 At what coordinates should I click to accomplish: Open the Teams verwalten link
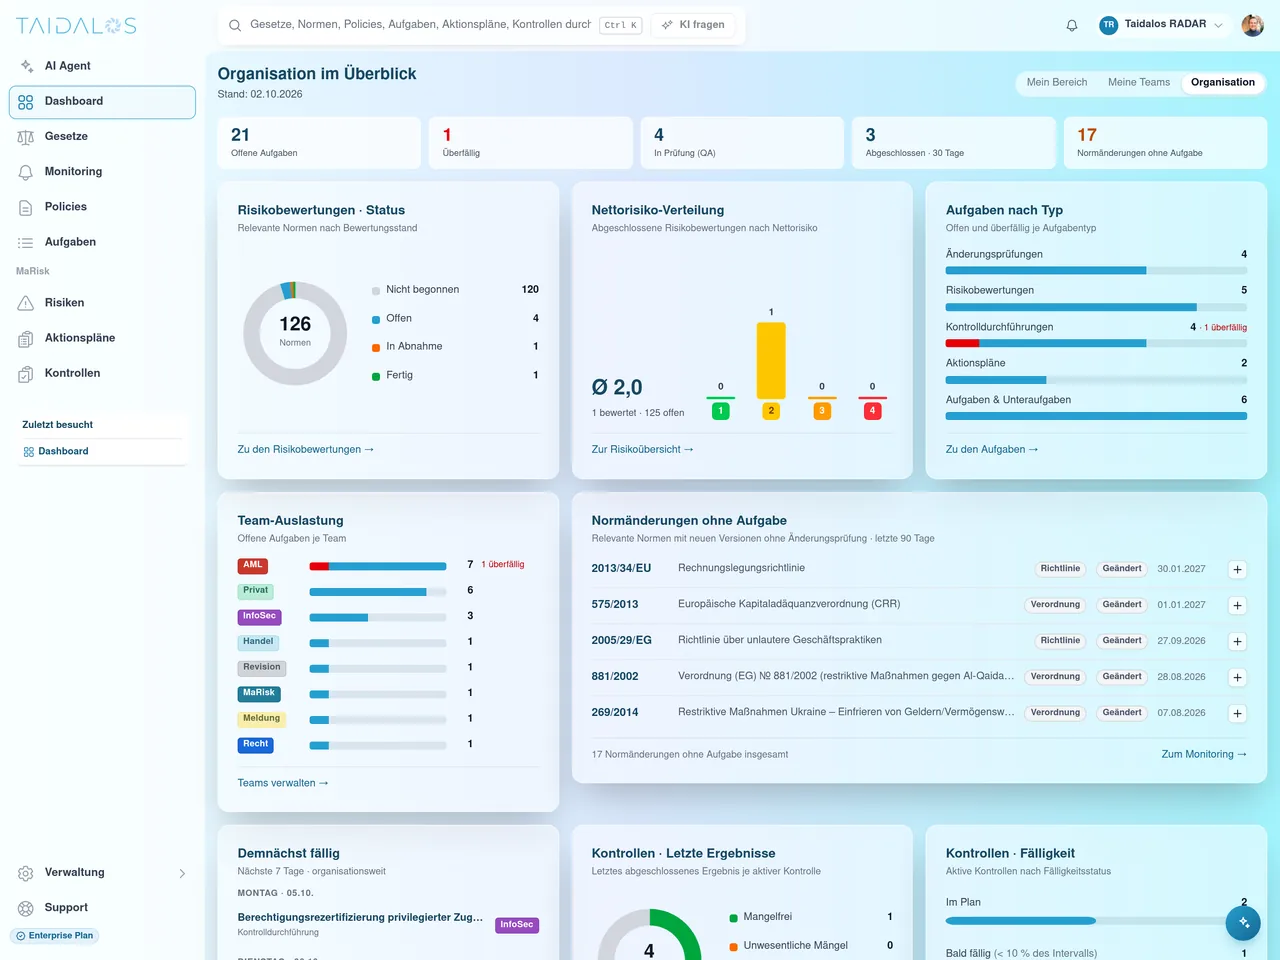(283, 783)
